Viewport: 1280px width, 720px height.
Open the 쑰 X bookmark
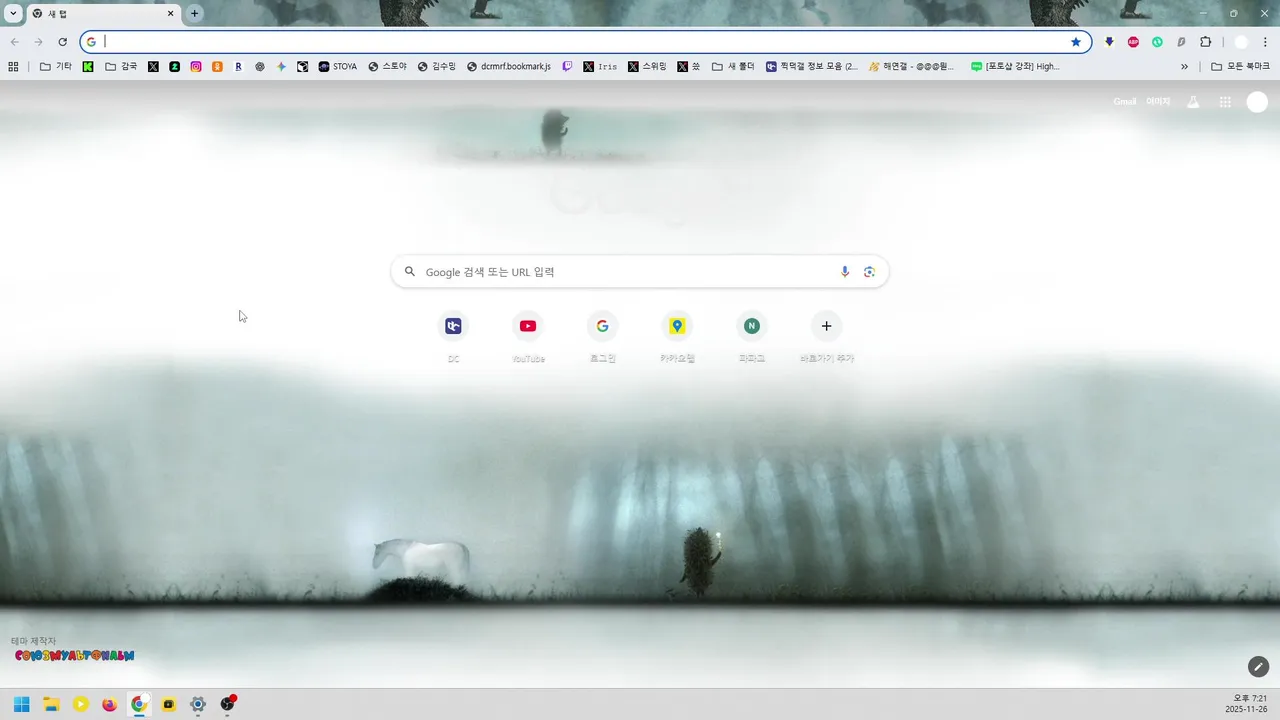tap(689, 67)
